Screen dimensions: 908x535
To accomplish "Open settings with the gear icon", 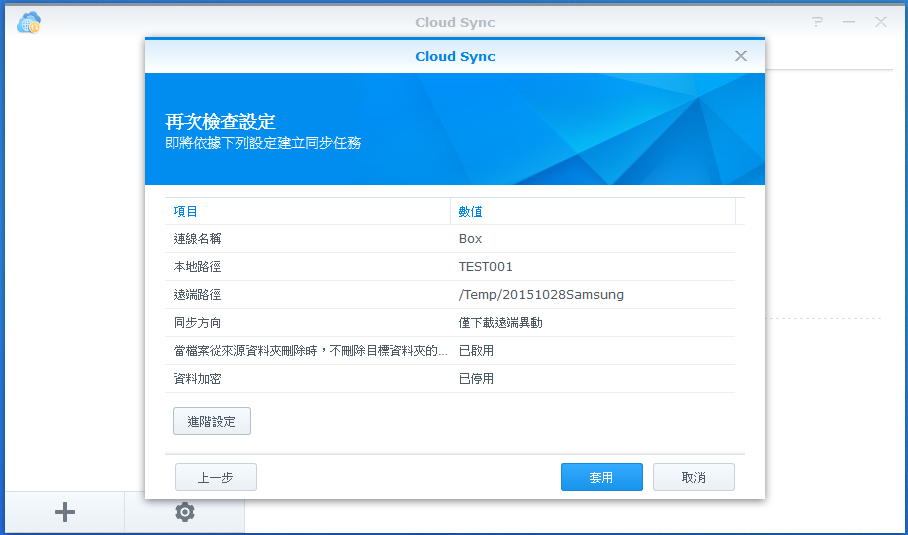I will pos(185,512).
